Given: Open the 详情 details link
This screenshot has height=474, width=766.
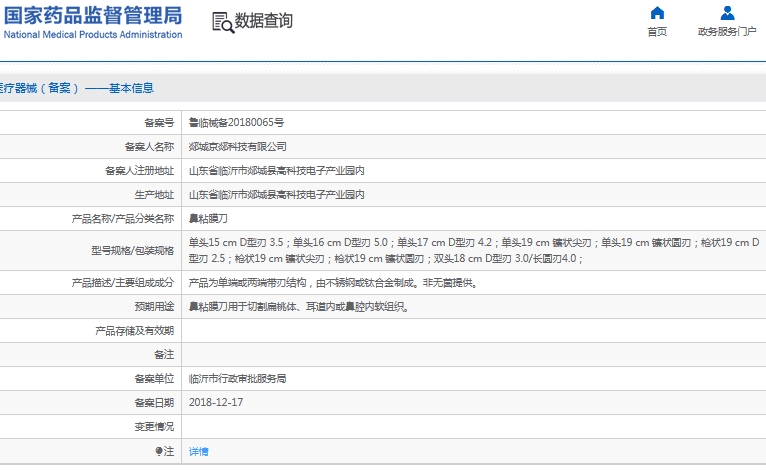Looking at the screenshot, I should pos(198,452).
